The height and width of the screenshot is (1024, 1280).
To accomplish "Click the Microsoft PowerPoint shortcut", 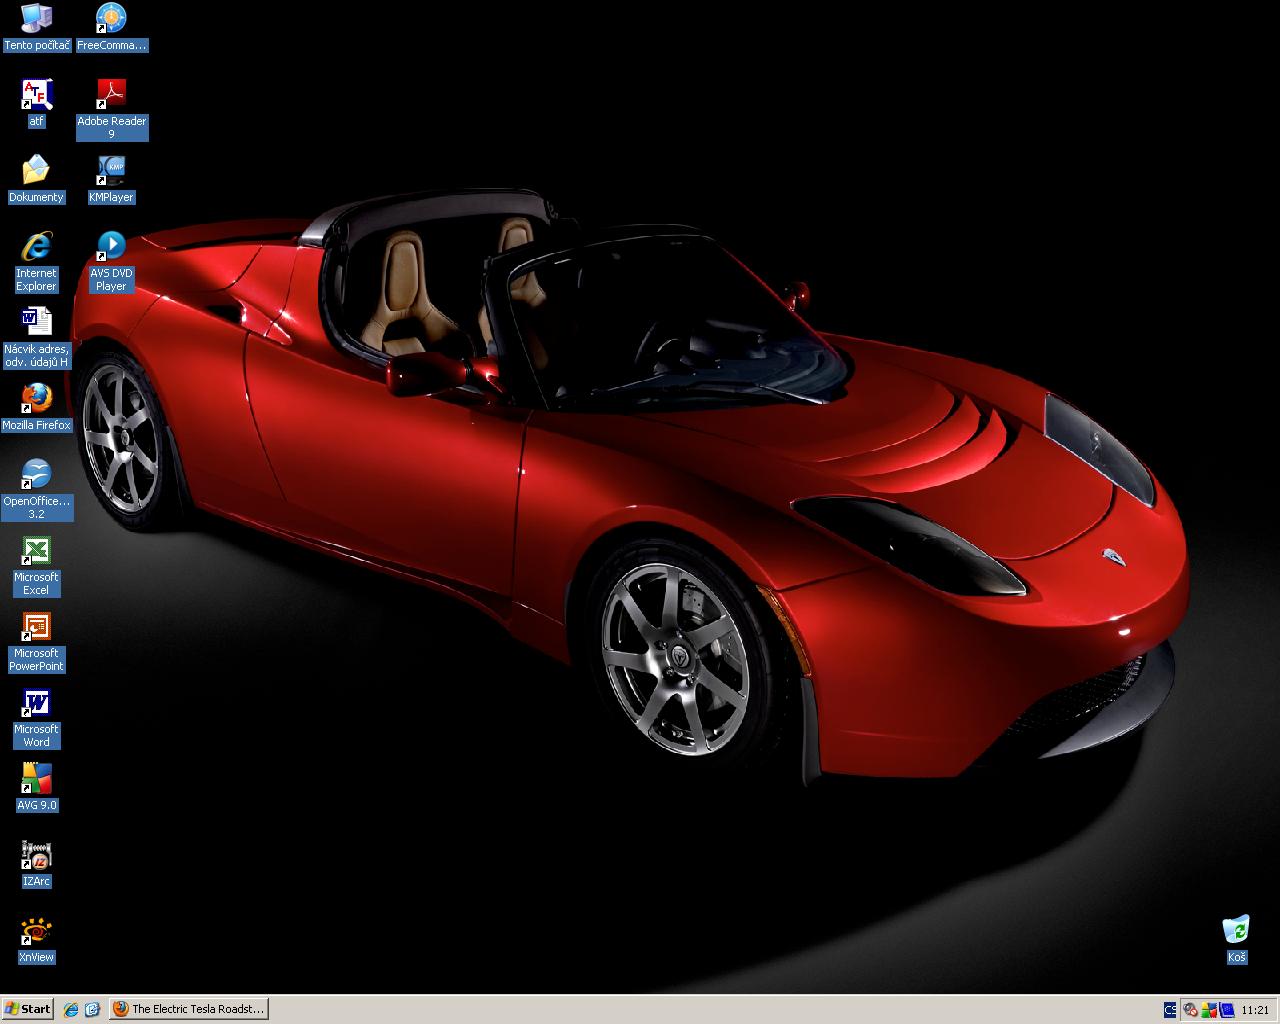I will click(36, 626).
